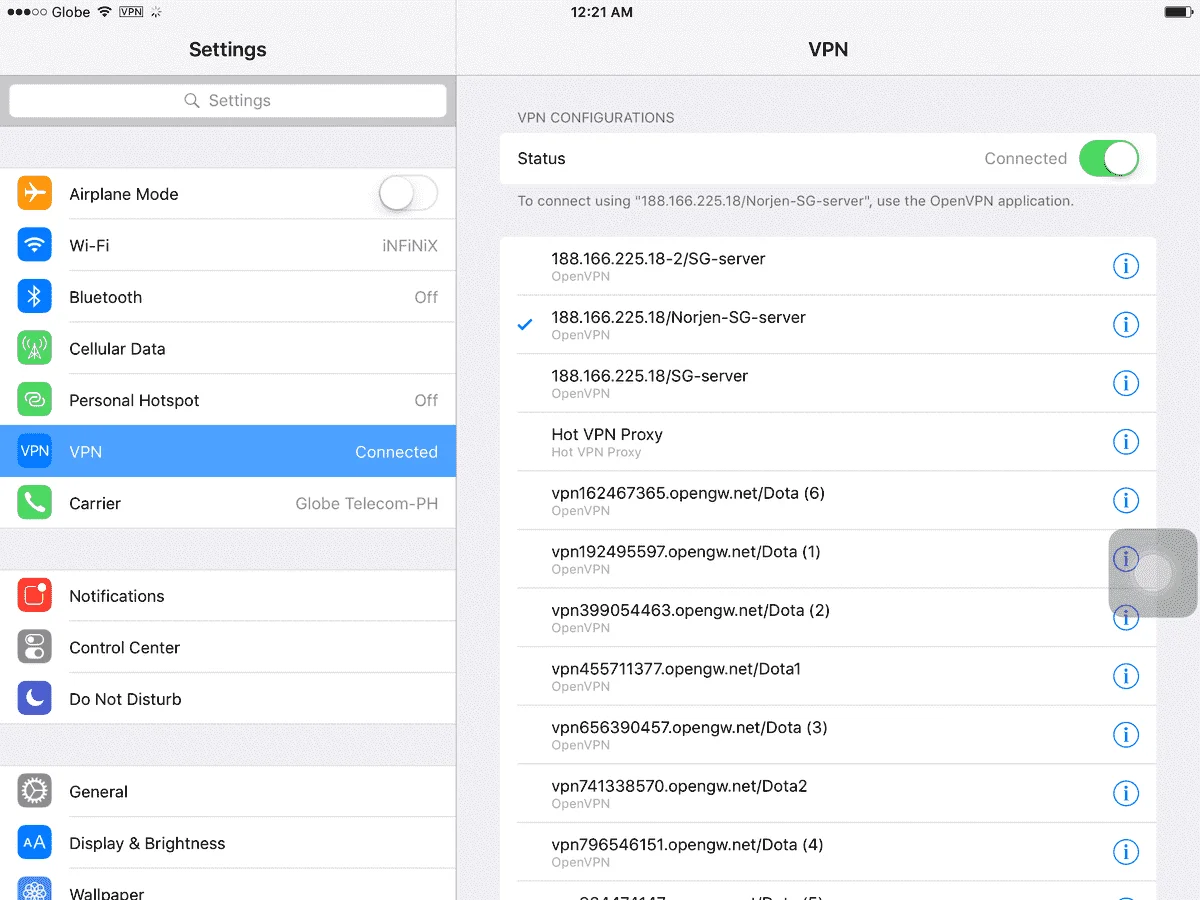Tap the Wi-Fi signal icon in status bar
The image size is (1200, 900).
pos(104,12)
